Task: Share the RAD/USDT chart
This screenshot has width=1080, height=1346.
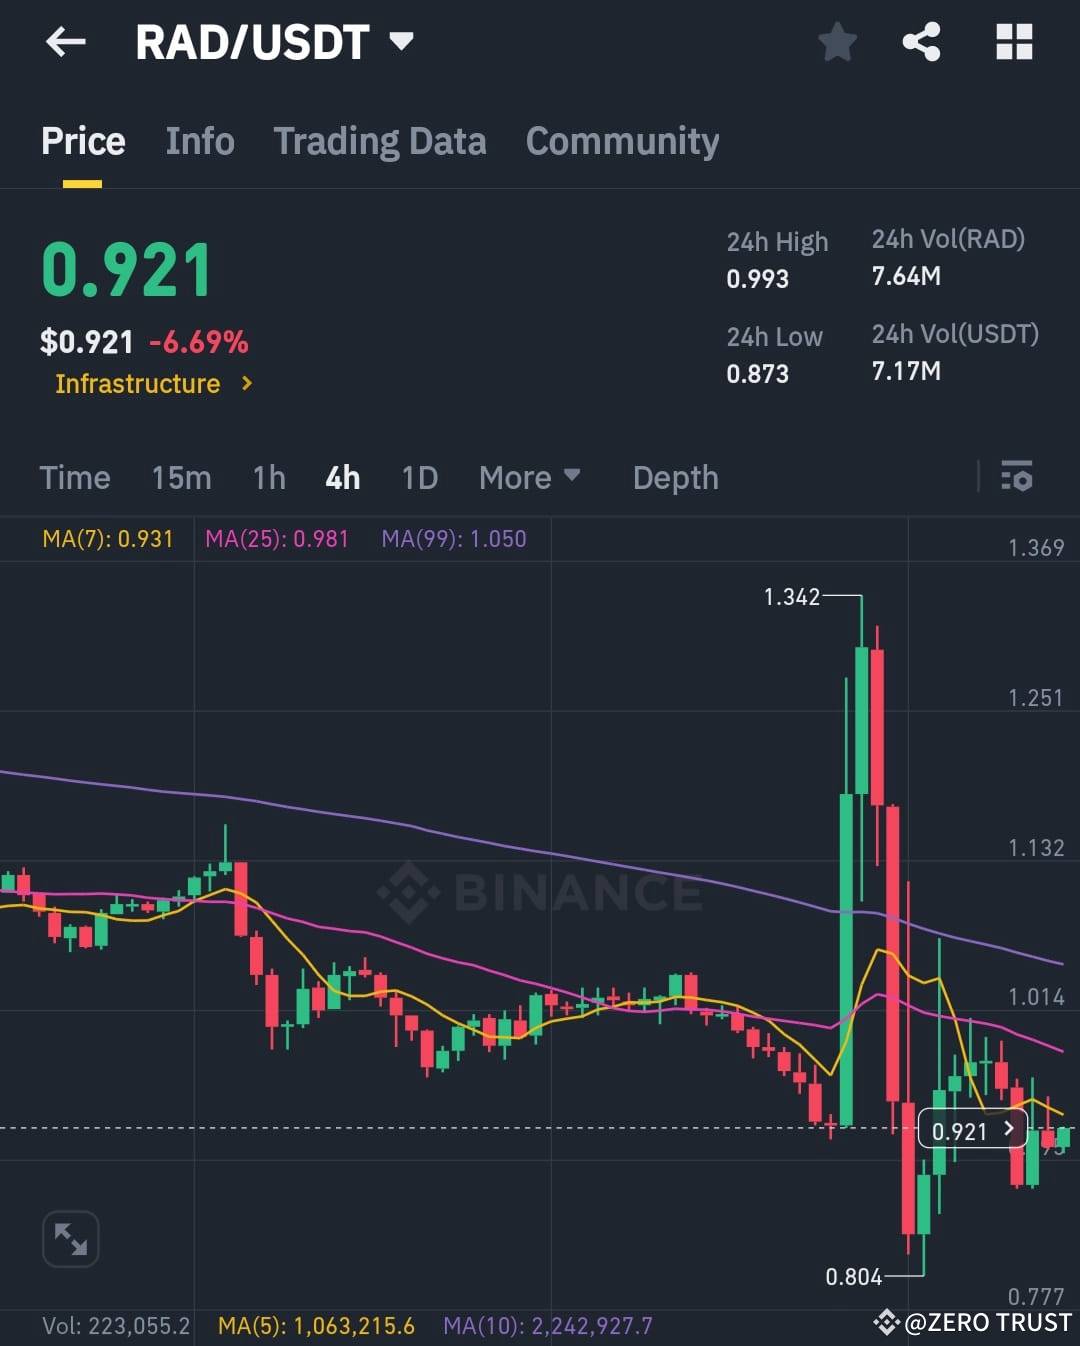Action: (x=921, y=42)
